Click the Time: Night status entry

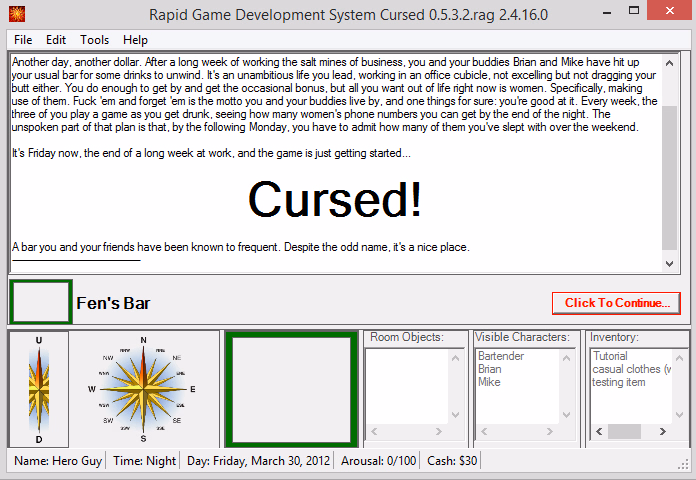coord(144,461)
